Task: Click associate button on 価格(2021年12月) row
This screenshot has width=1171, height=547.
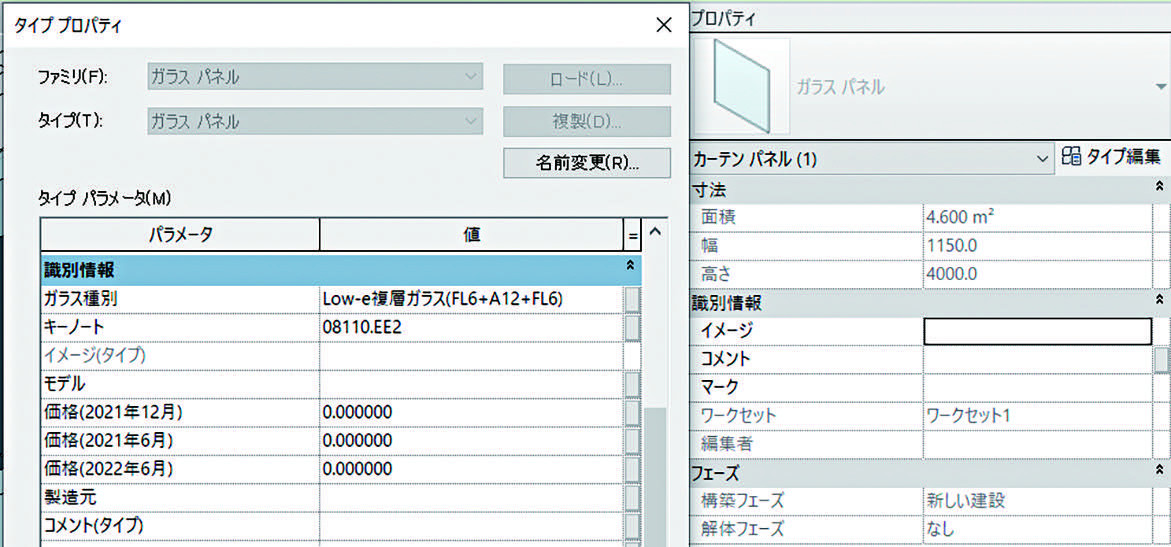Action: click(x=633, y=412)
